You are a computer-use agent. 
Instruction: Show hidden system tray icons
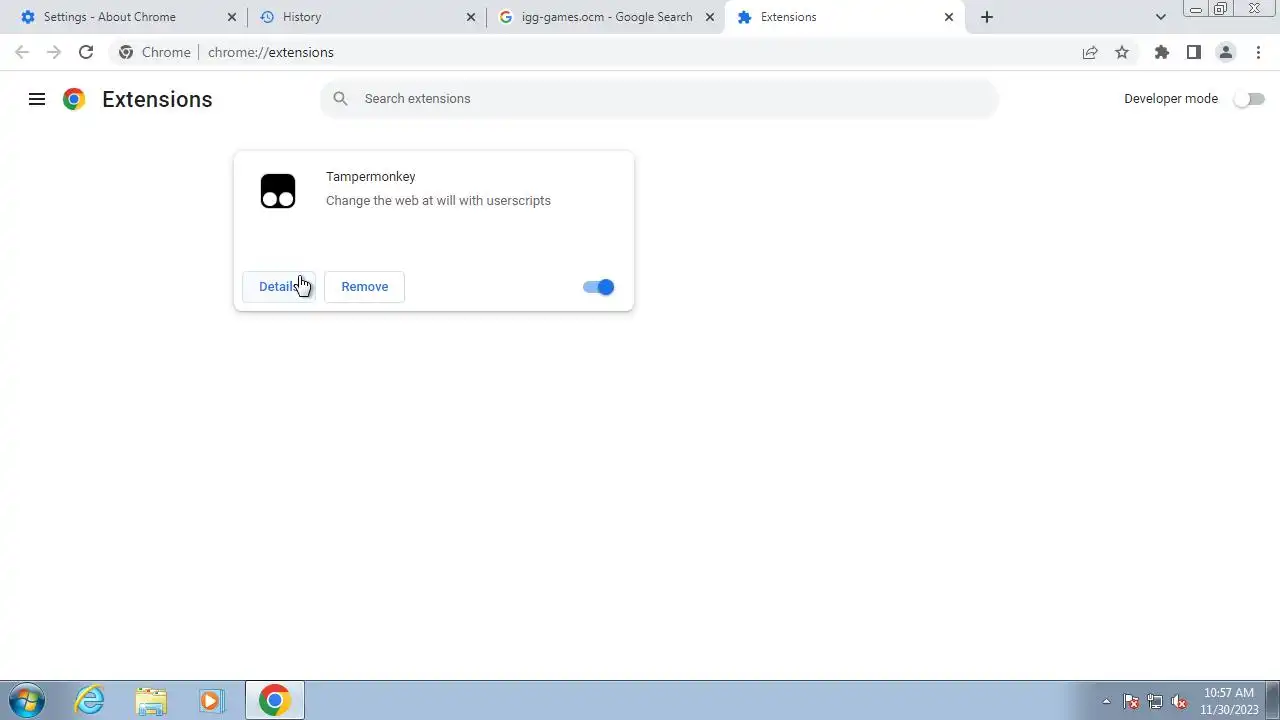point(1106,701)
